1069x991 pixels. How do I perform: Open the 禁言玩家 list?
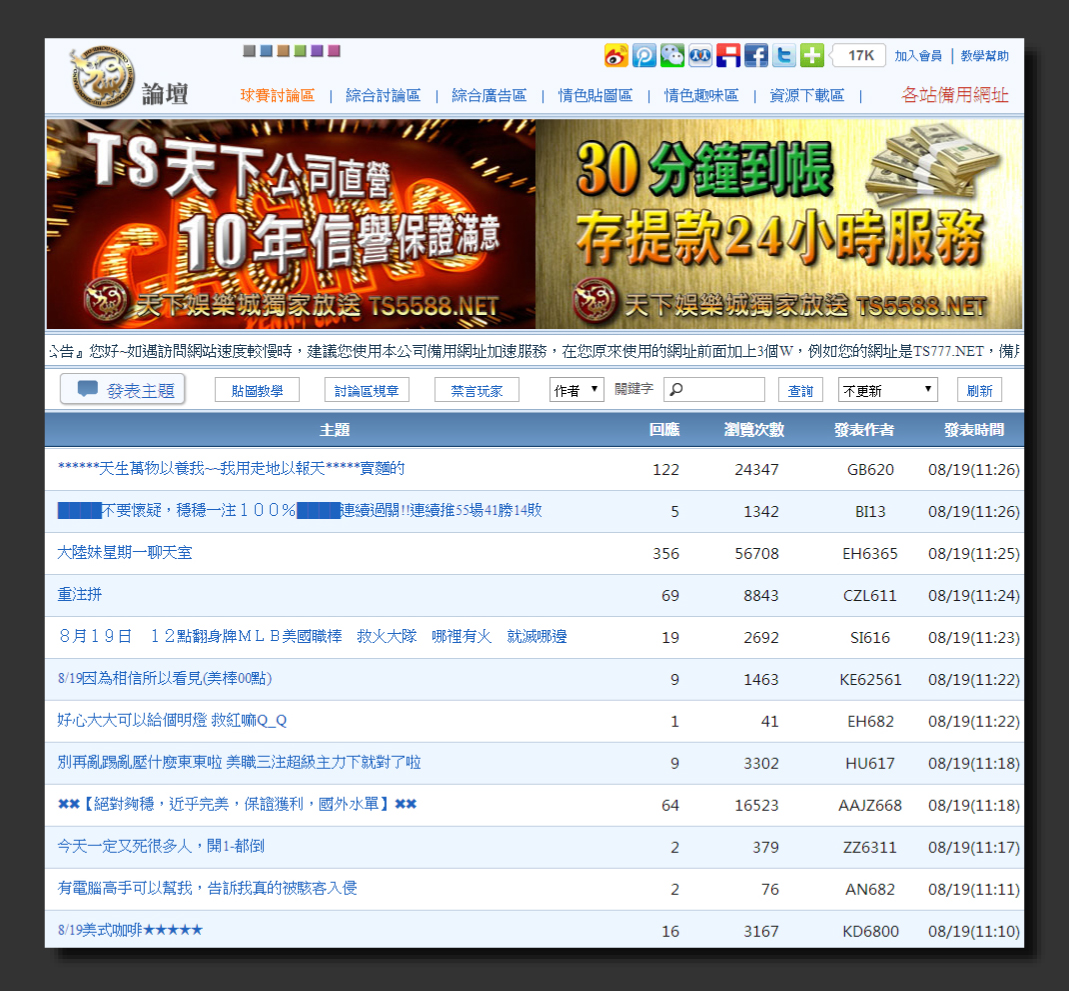click(x=477, y=391)
